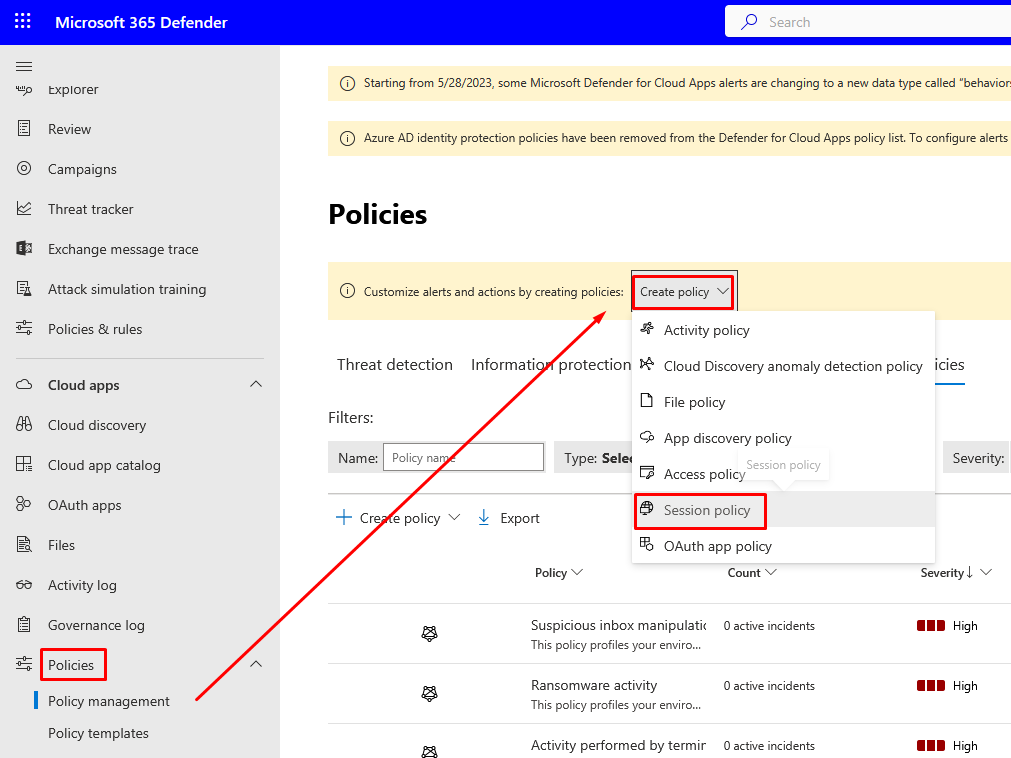Open Ransomware activity policy
This screenshot has width=1011, height=758.
(594, 685)
